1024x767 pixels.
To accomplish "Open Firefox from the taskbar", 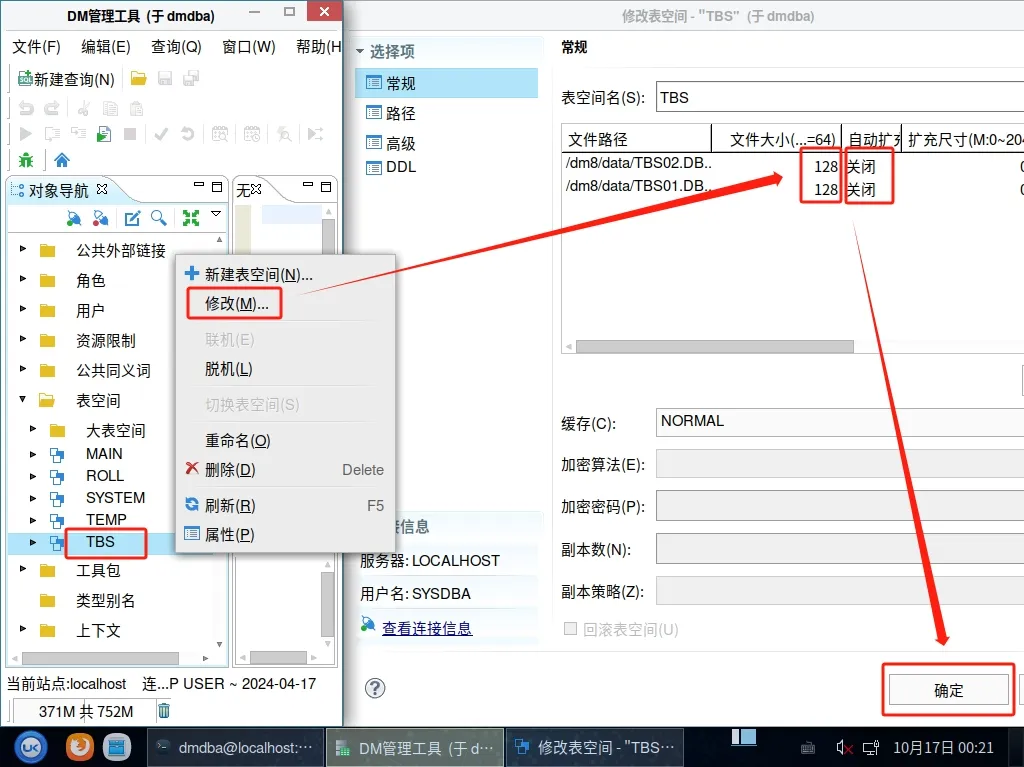I will coord(79,747).
